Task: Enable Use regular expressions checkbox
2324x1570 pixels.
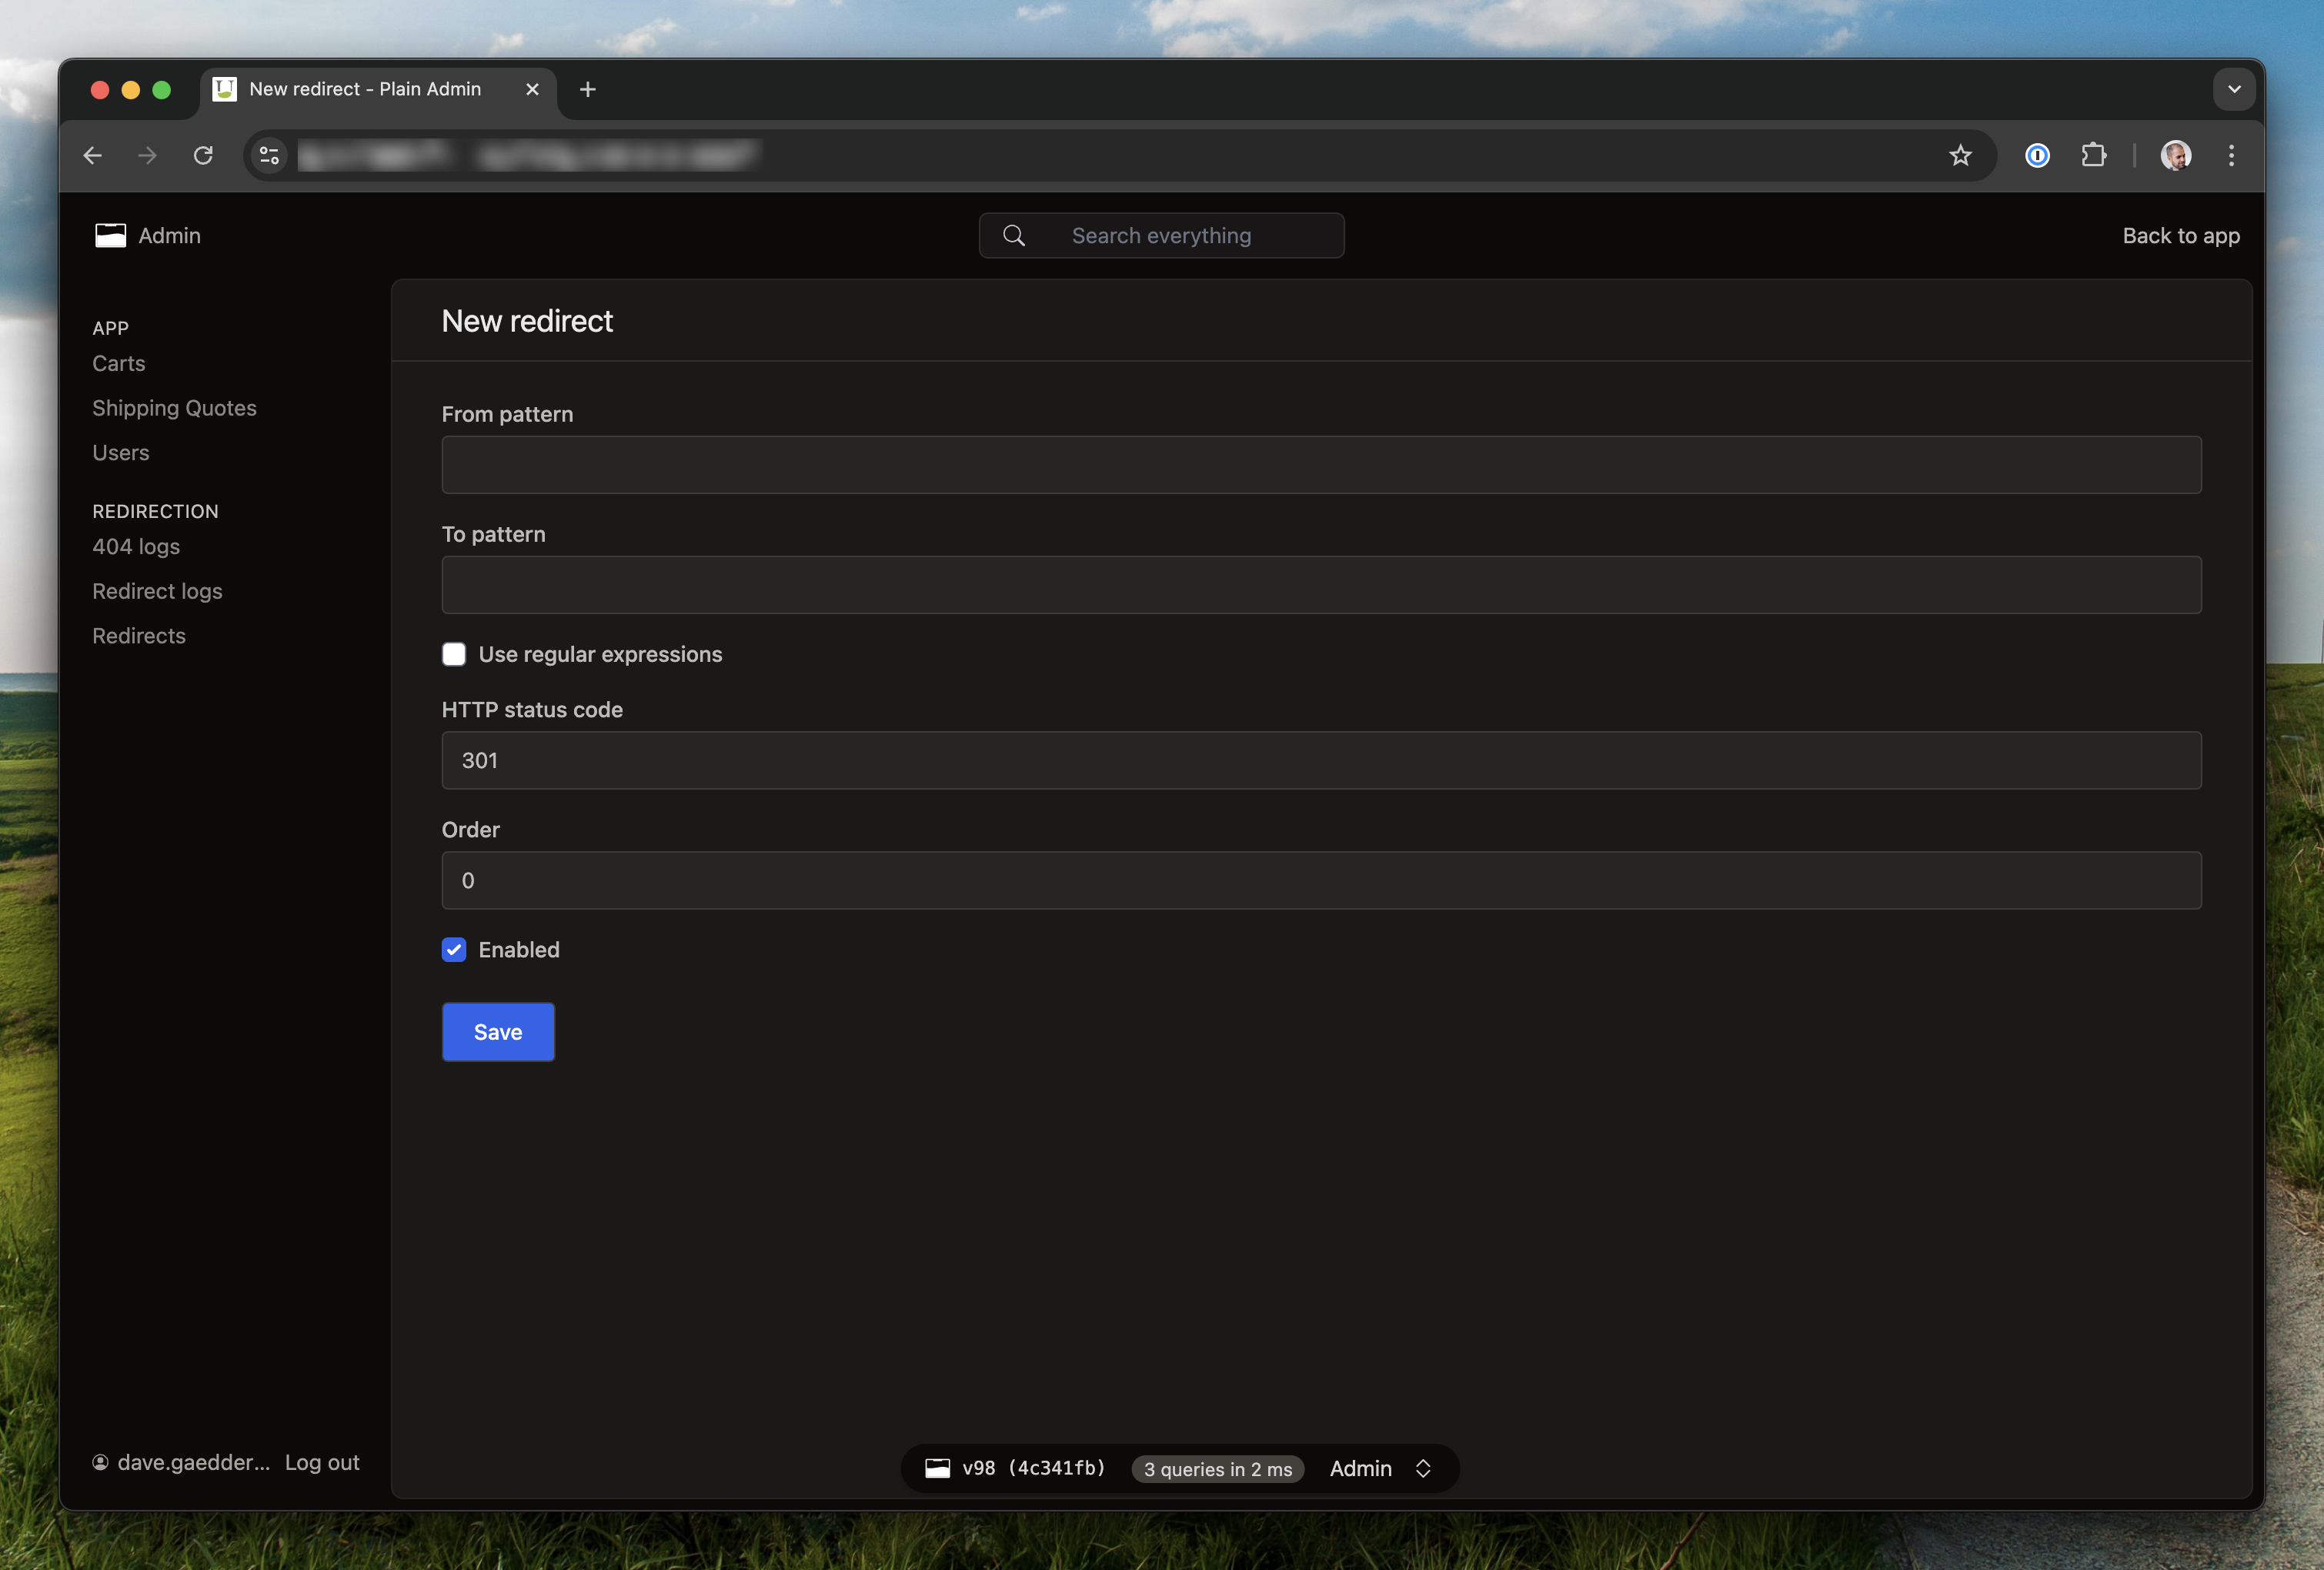Action: click(x=454, y=654)
